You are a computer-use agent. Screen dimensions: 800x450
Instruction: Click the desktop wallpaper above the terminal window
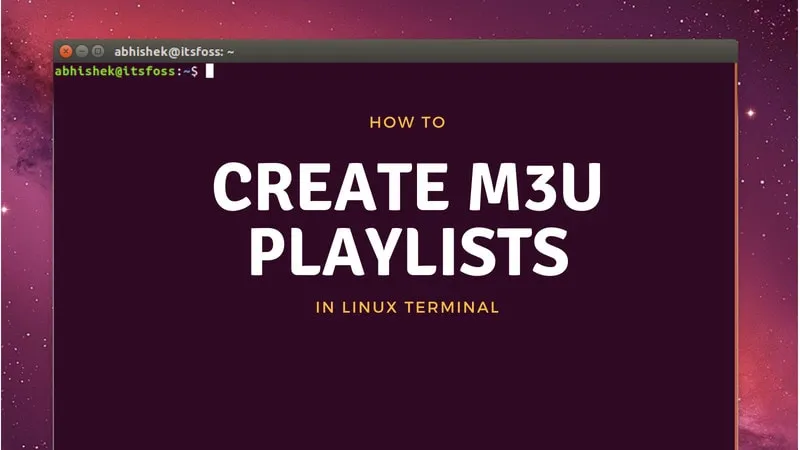(400, 18)
